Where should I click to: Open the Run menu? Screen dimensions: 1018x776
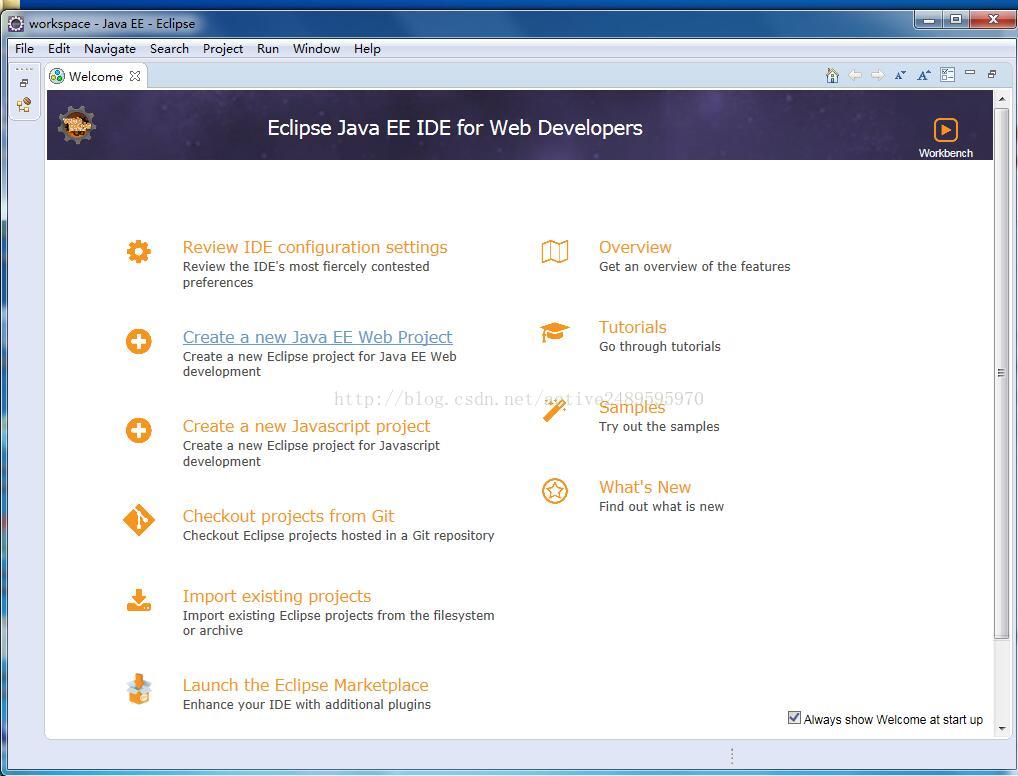[x=267, y=49]
